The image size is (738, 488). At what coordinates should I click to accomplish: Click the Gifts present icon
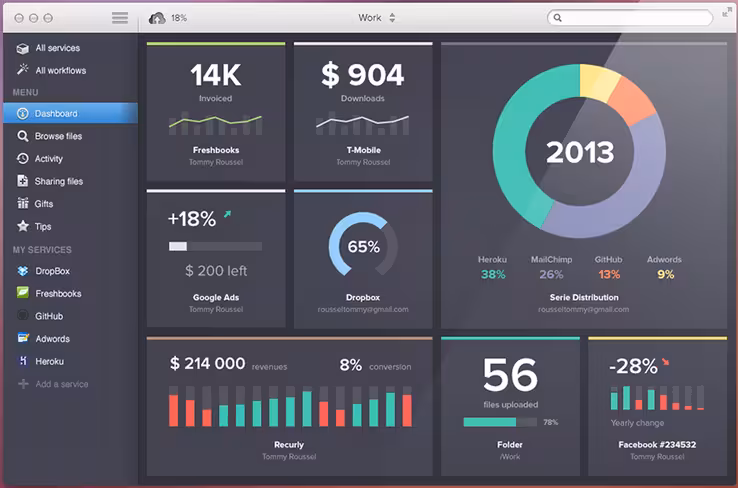click(x=22, y=203)
